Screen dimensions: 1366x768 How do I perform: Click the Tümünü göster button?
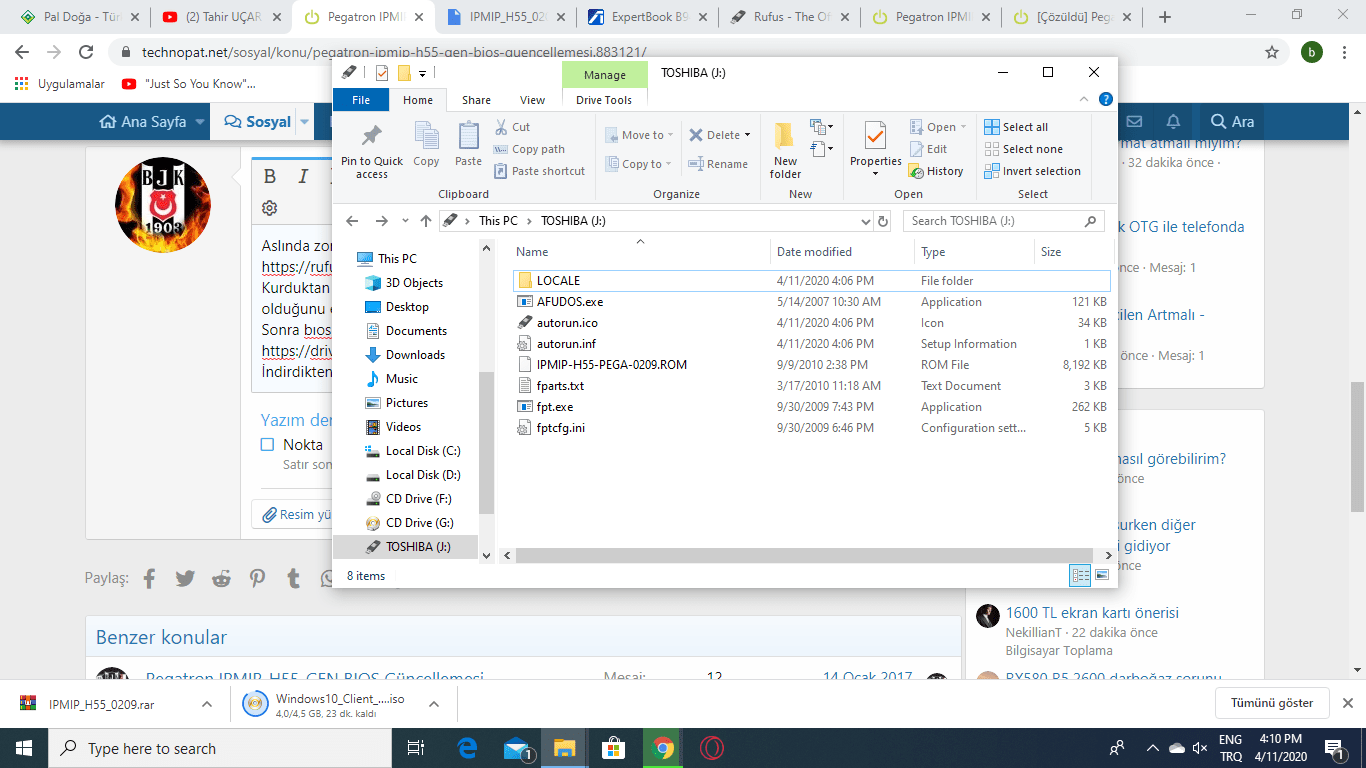[x=1272, y=703]
